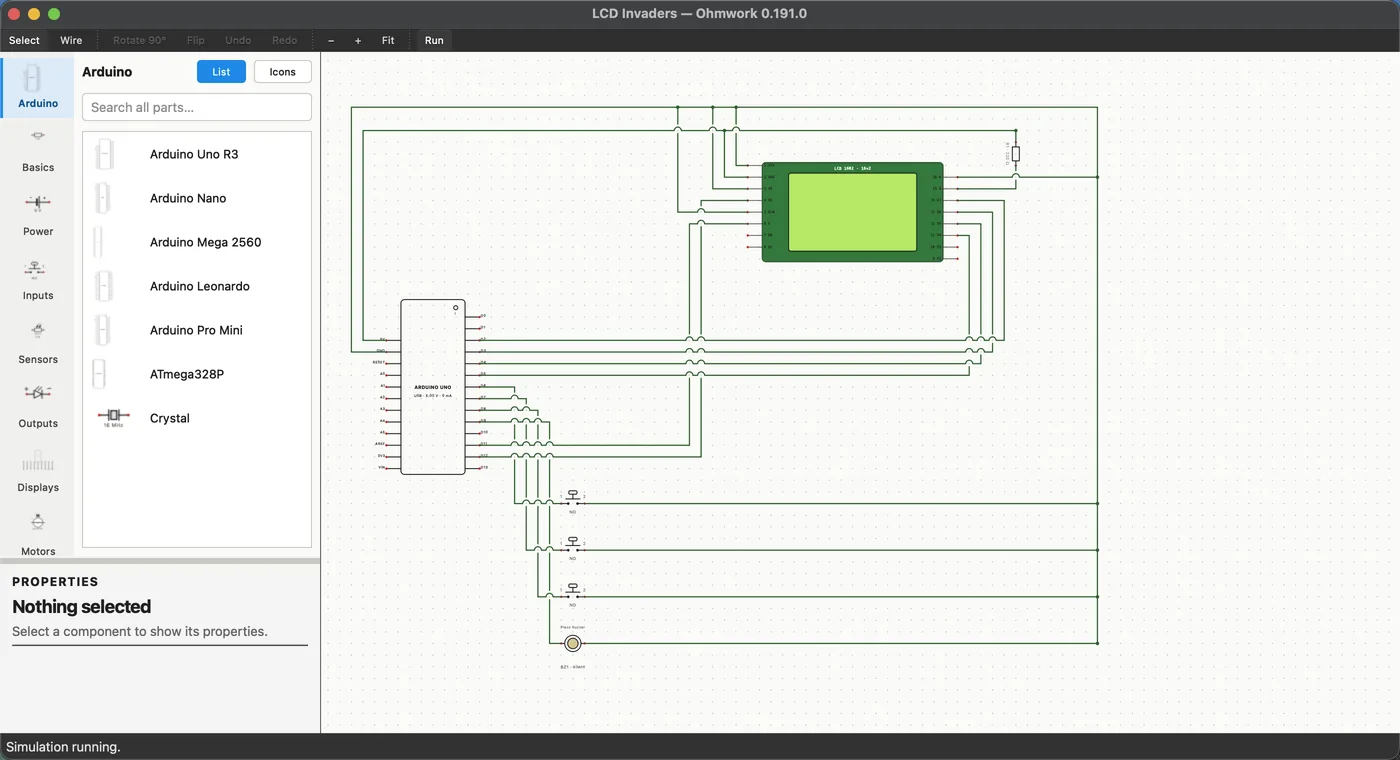The image size is (1400, 760).
Task: Click the Arduino Uno R3 part icon
Action: (104, 154)
